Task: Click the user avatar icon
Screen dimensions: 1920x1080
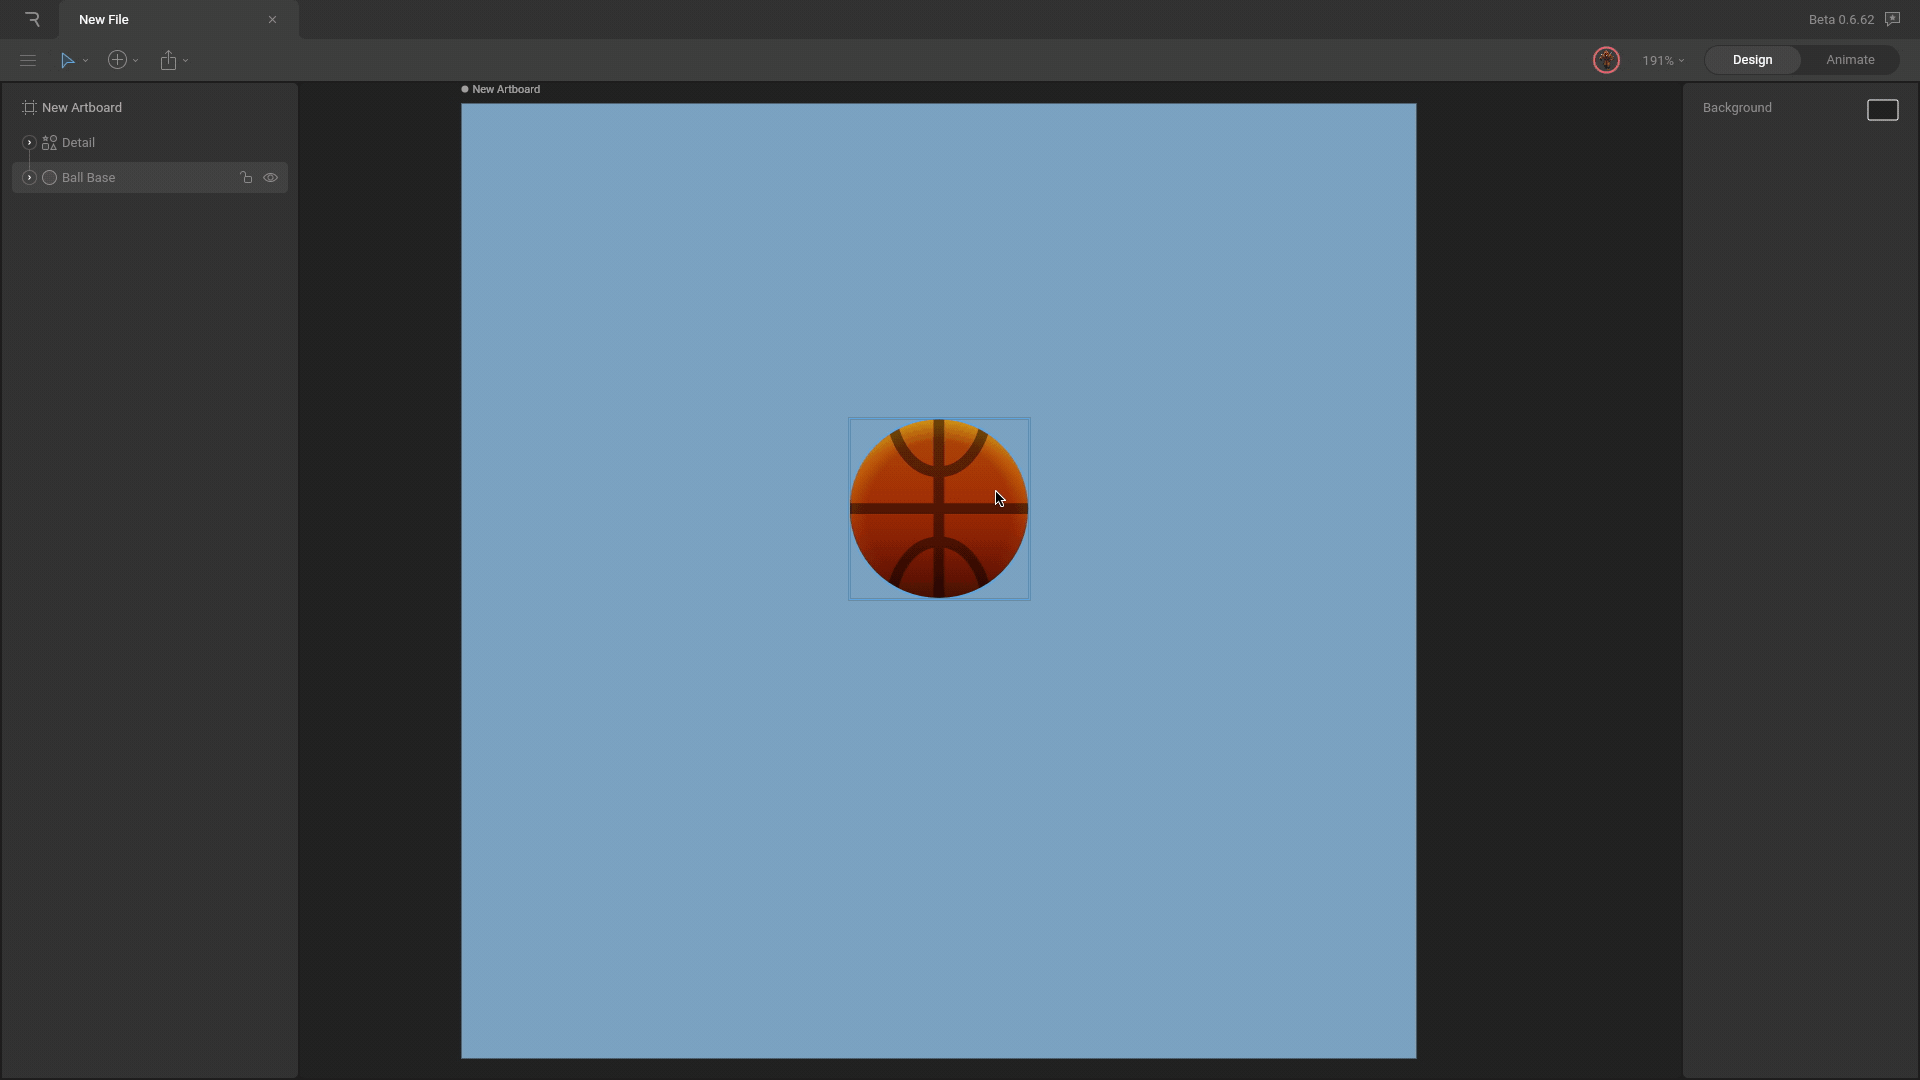Action: point(1606,60)
